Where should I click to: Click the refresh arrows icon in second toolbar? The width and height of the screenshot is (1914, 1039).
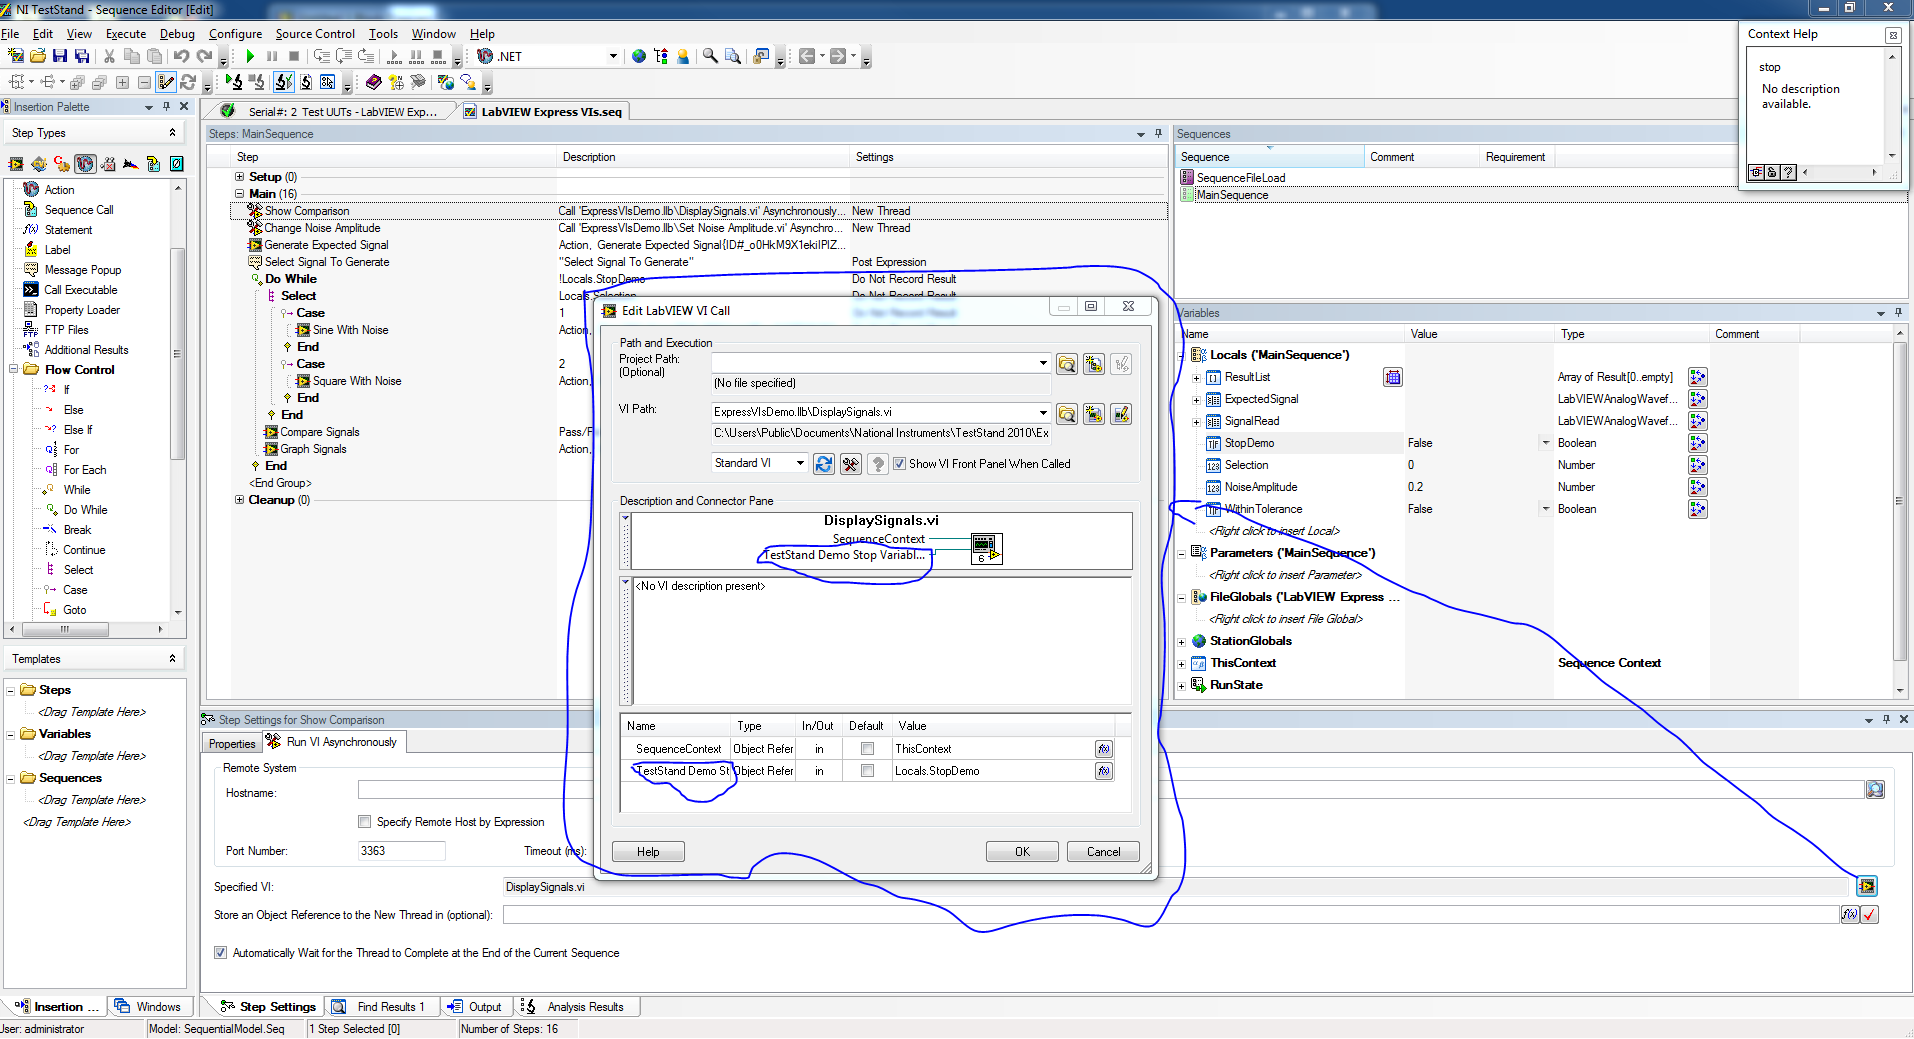[x=188, y=82]
